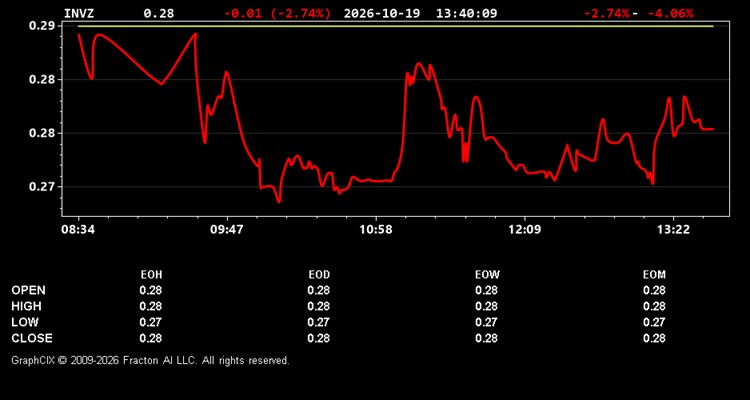Choose the EOW HIGH value 0.28
This screenshot has height=400, width=750.
point(486,306)
